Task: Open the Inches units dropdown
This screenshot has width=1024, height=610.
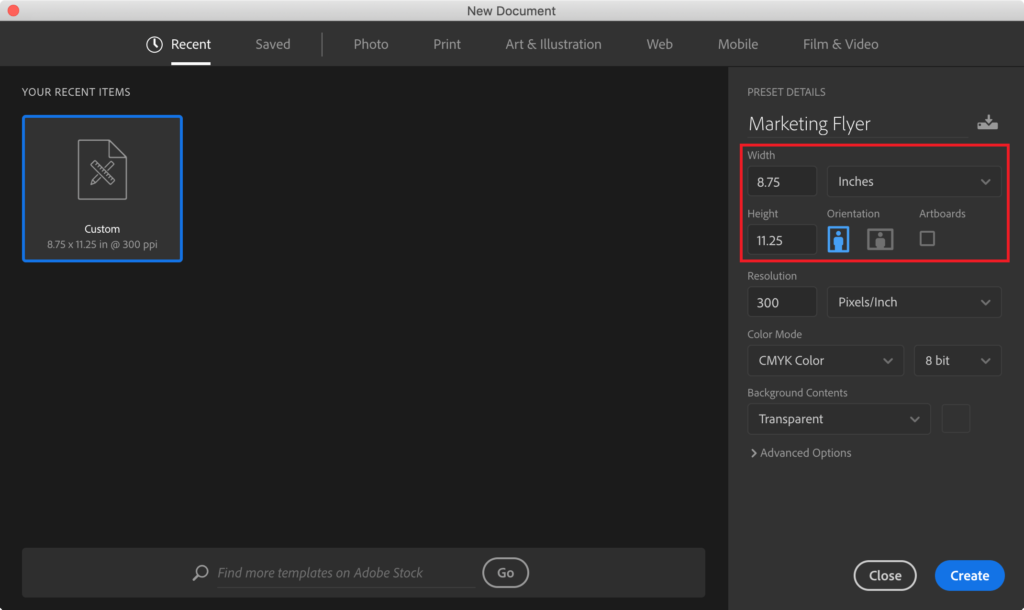Action: [913, 182]
